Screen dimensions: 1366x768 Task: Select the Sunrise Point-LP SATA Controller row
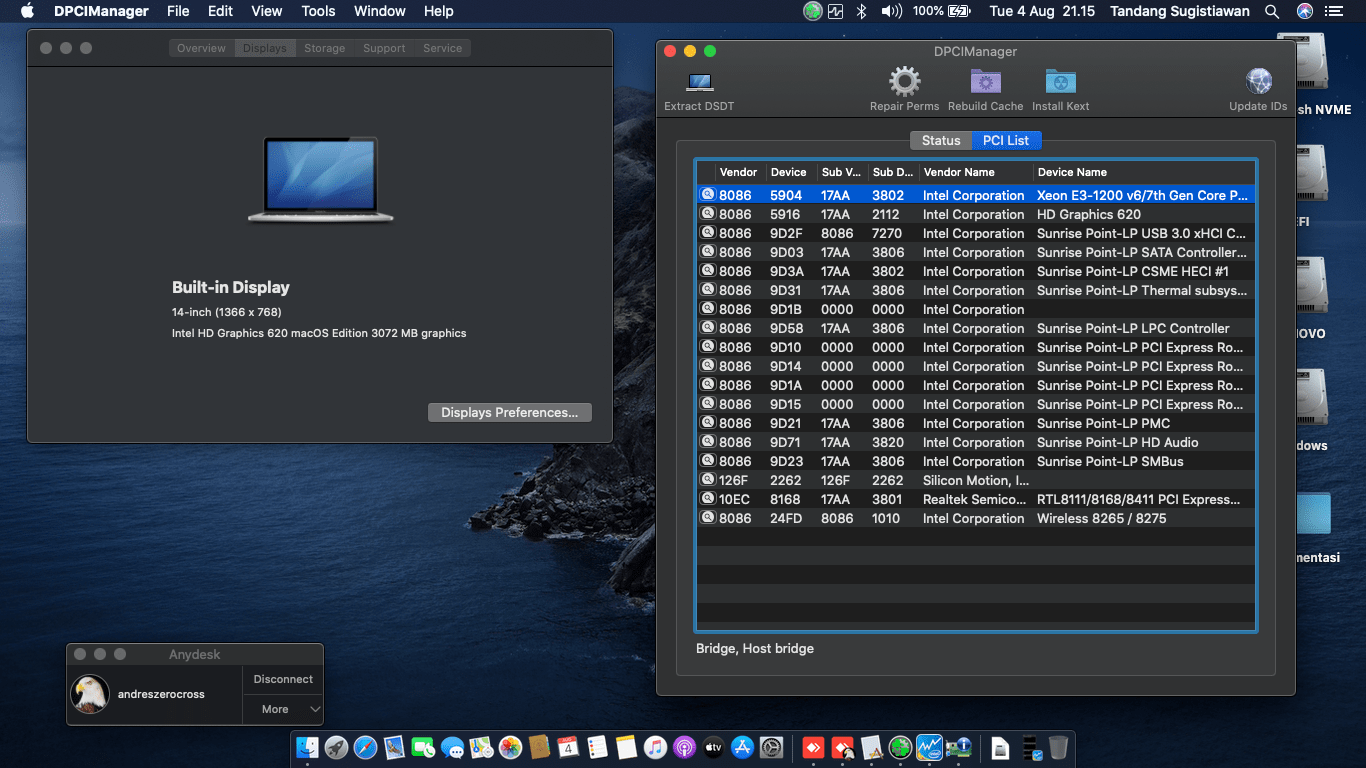(975, 252)
